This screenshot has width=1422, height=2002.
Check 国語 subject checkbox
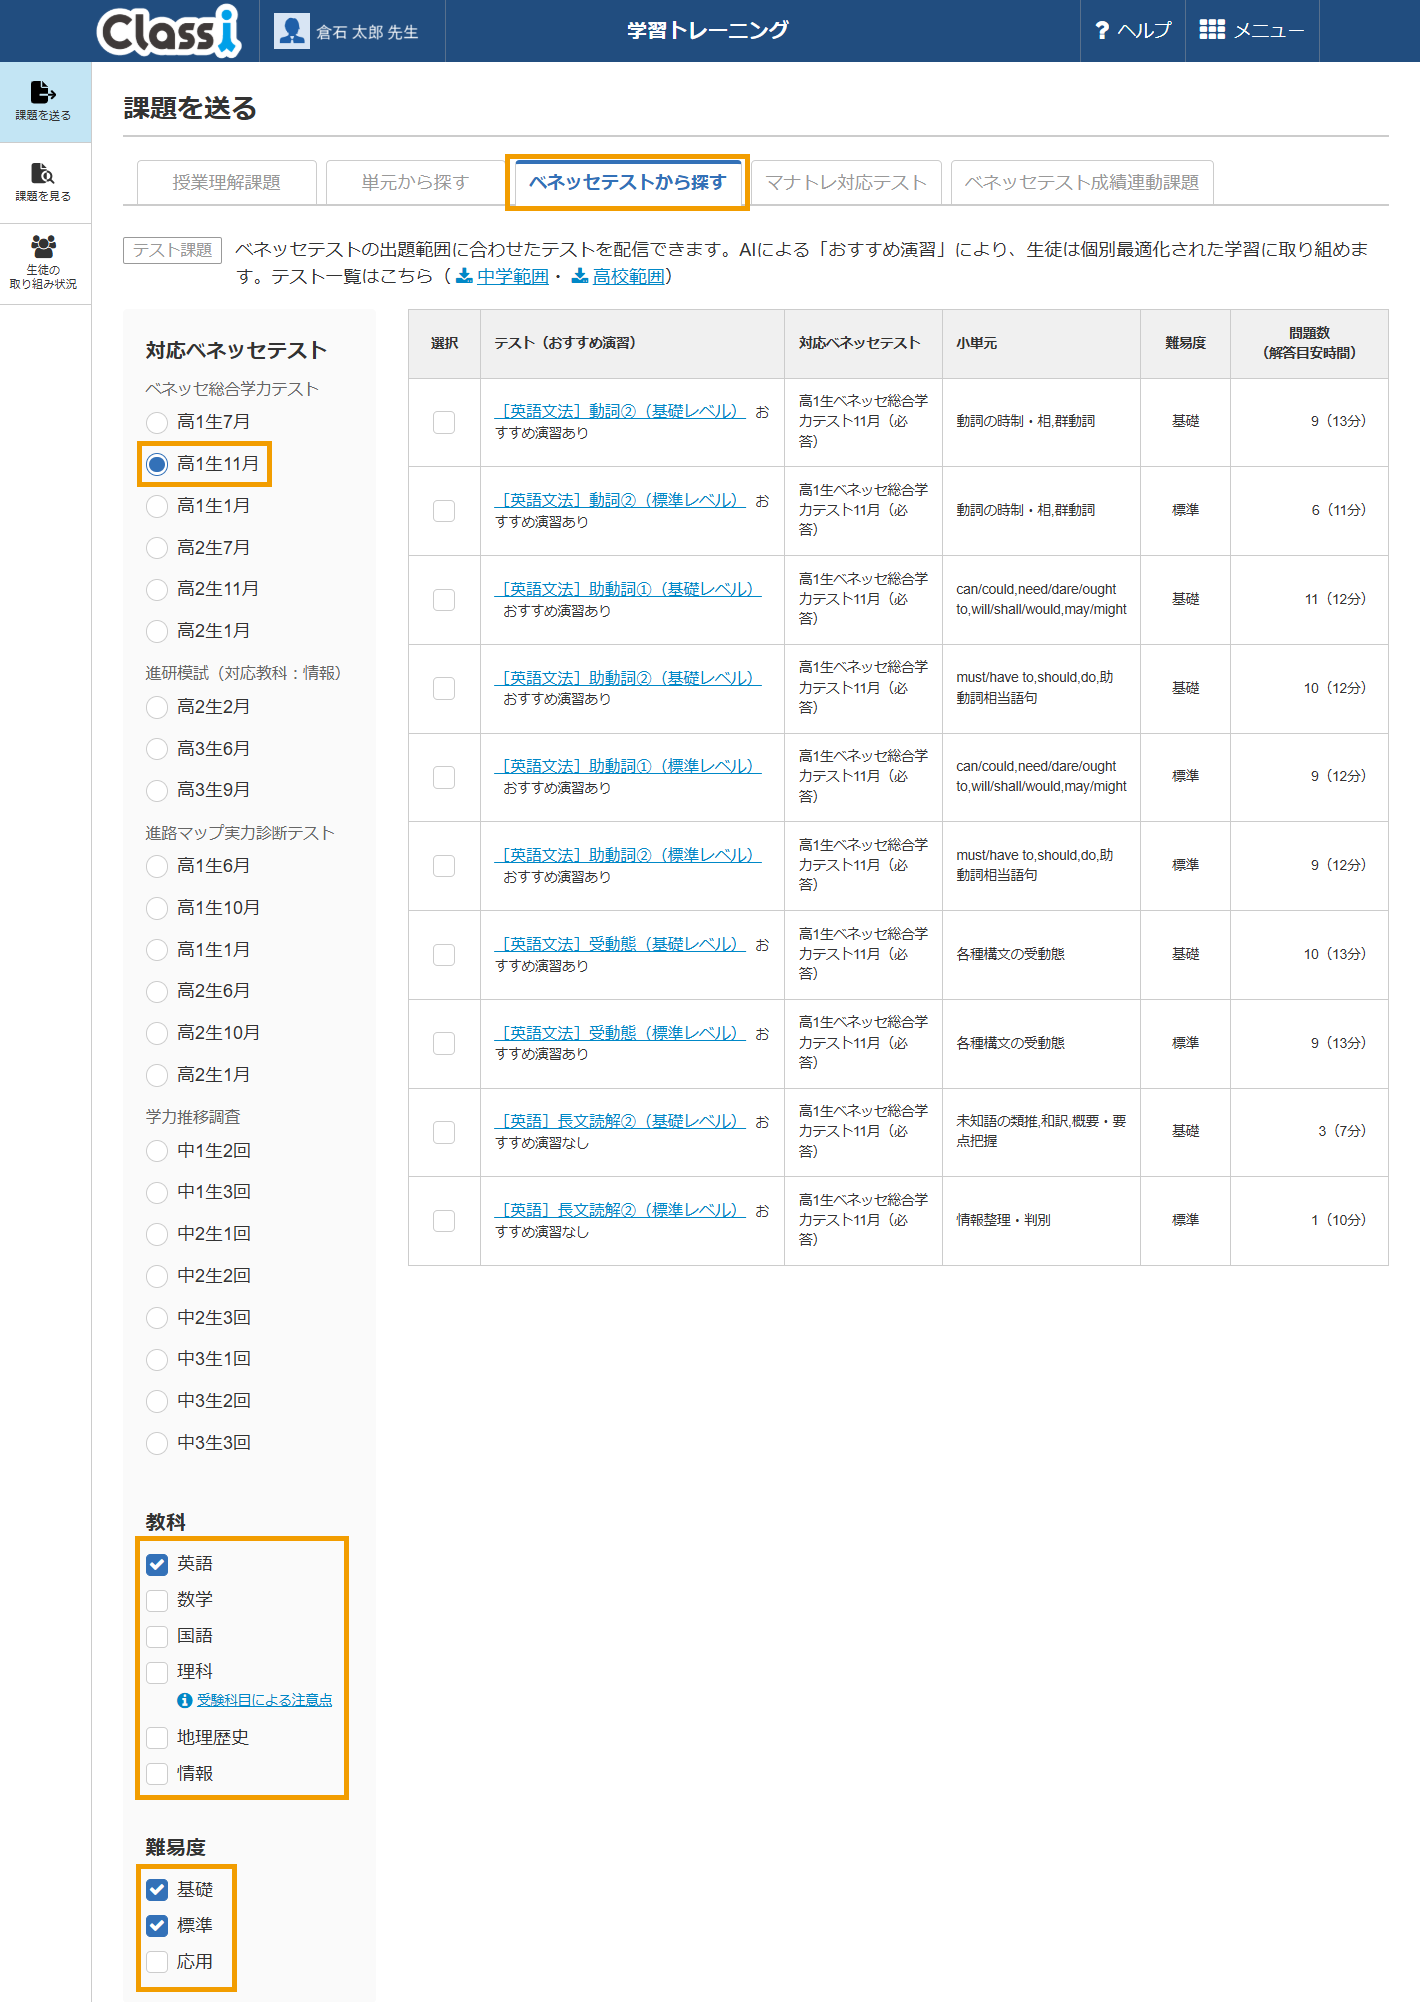157,1636
